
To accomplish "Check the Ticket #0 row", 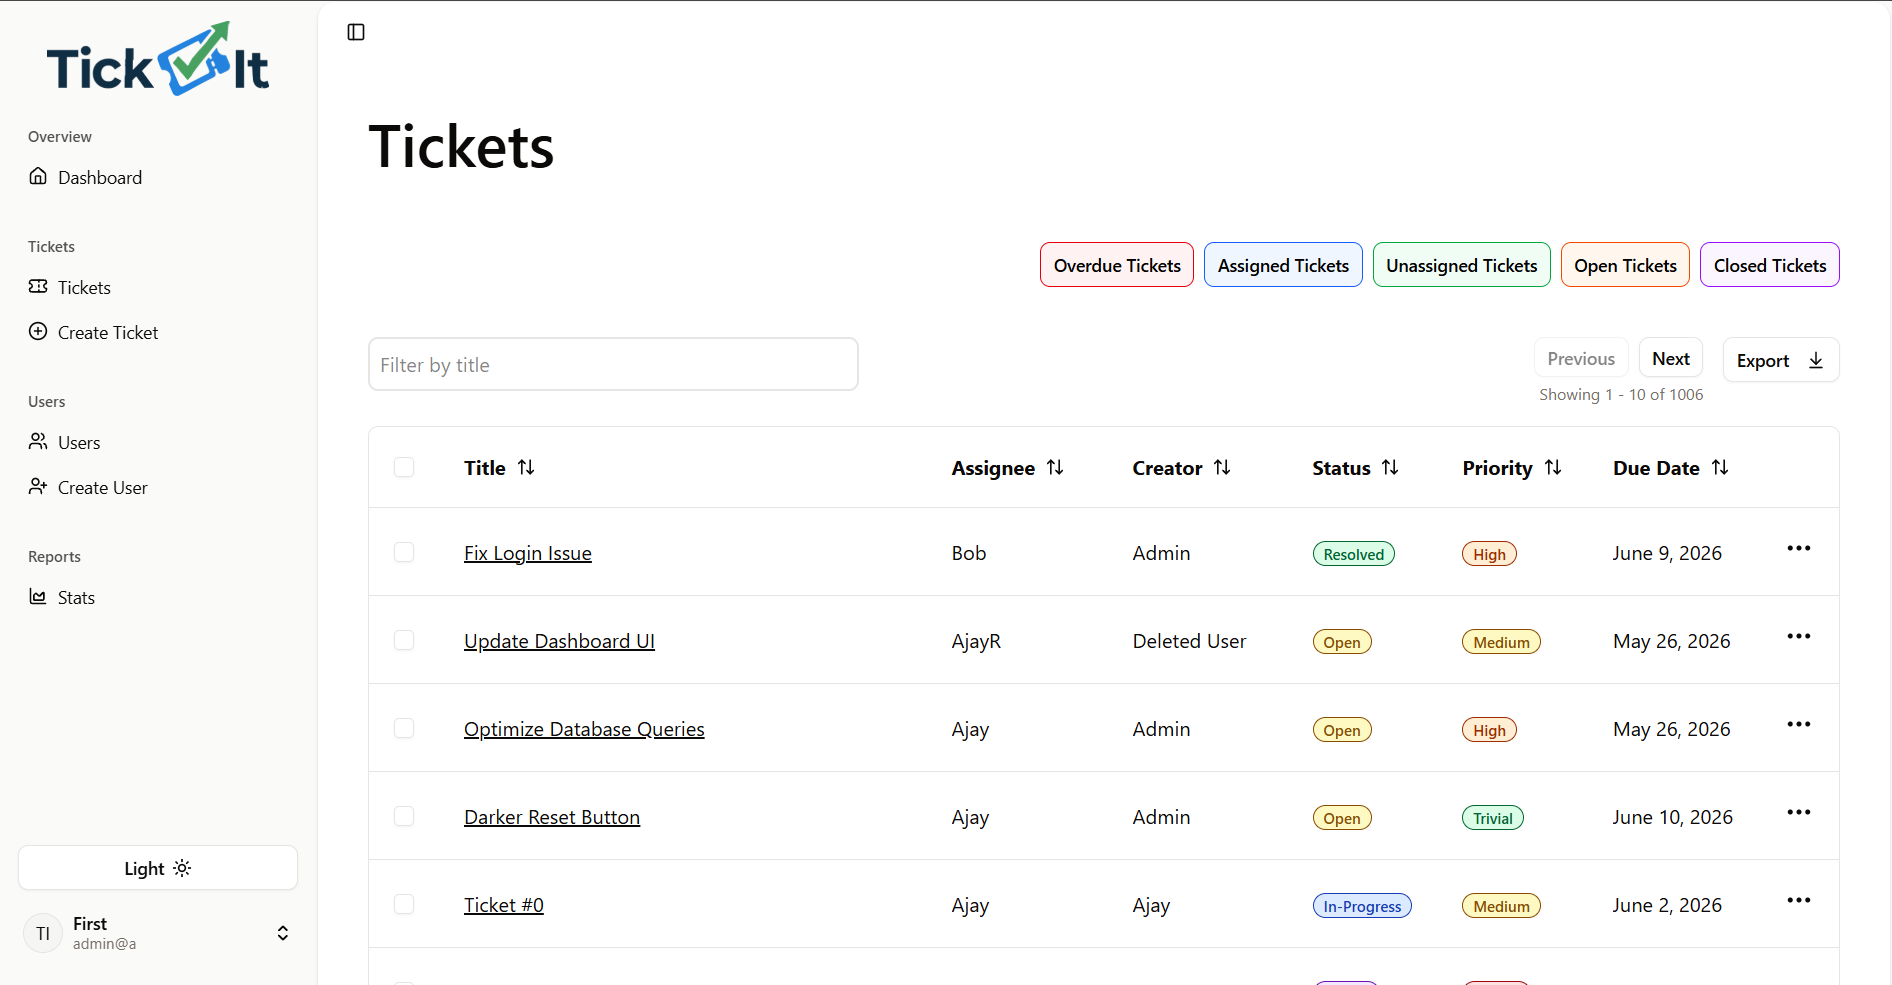I will (404, 904).
